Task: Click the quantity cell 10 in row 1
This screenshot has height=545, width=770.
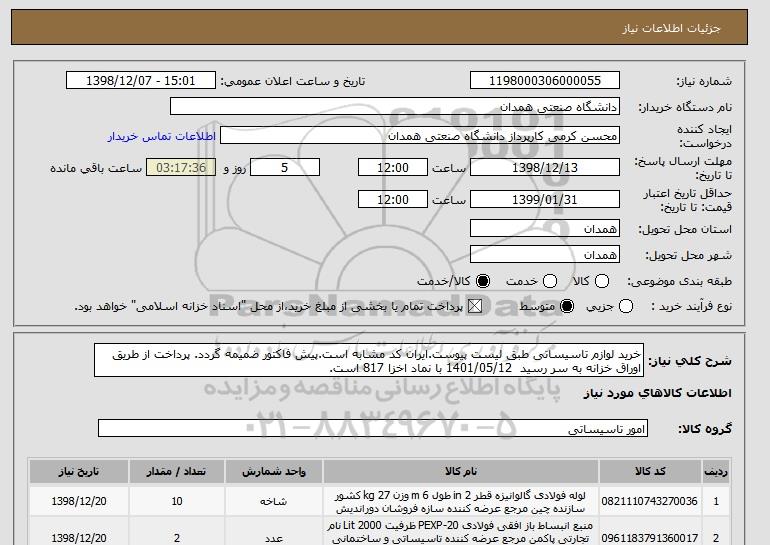Action: 177,501
